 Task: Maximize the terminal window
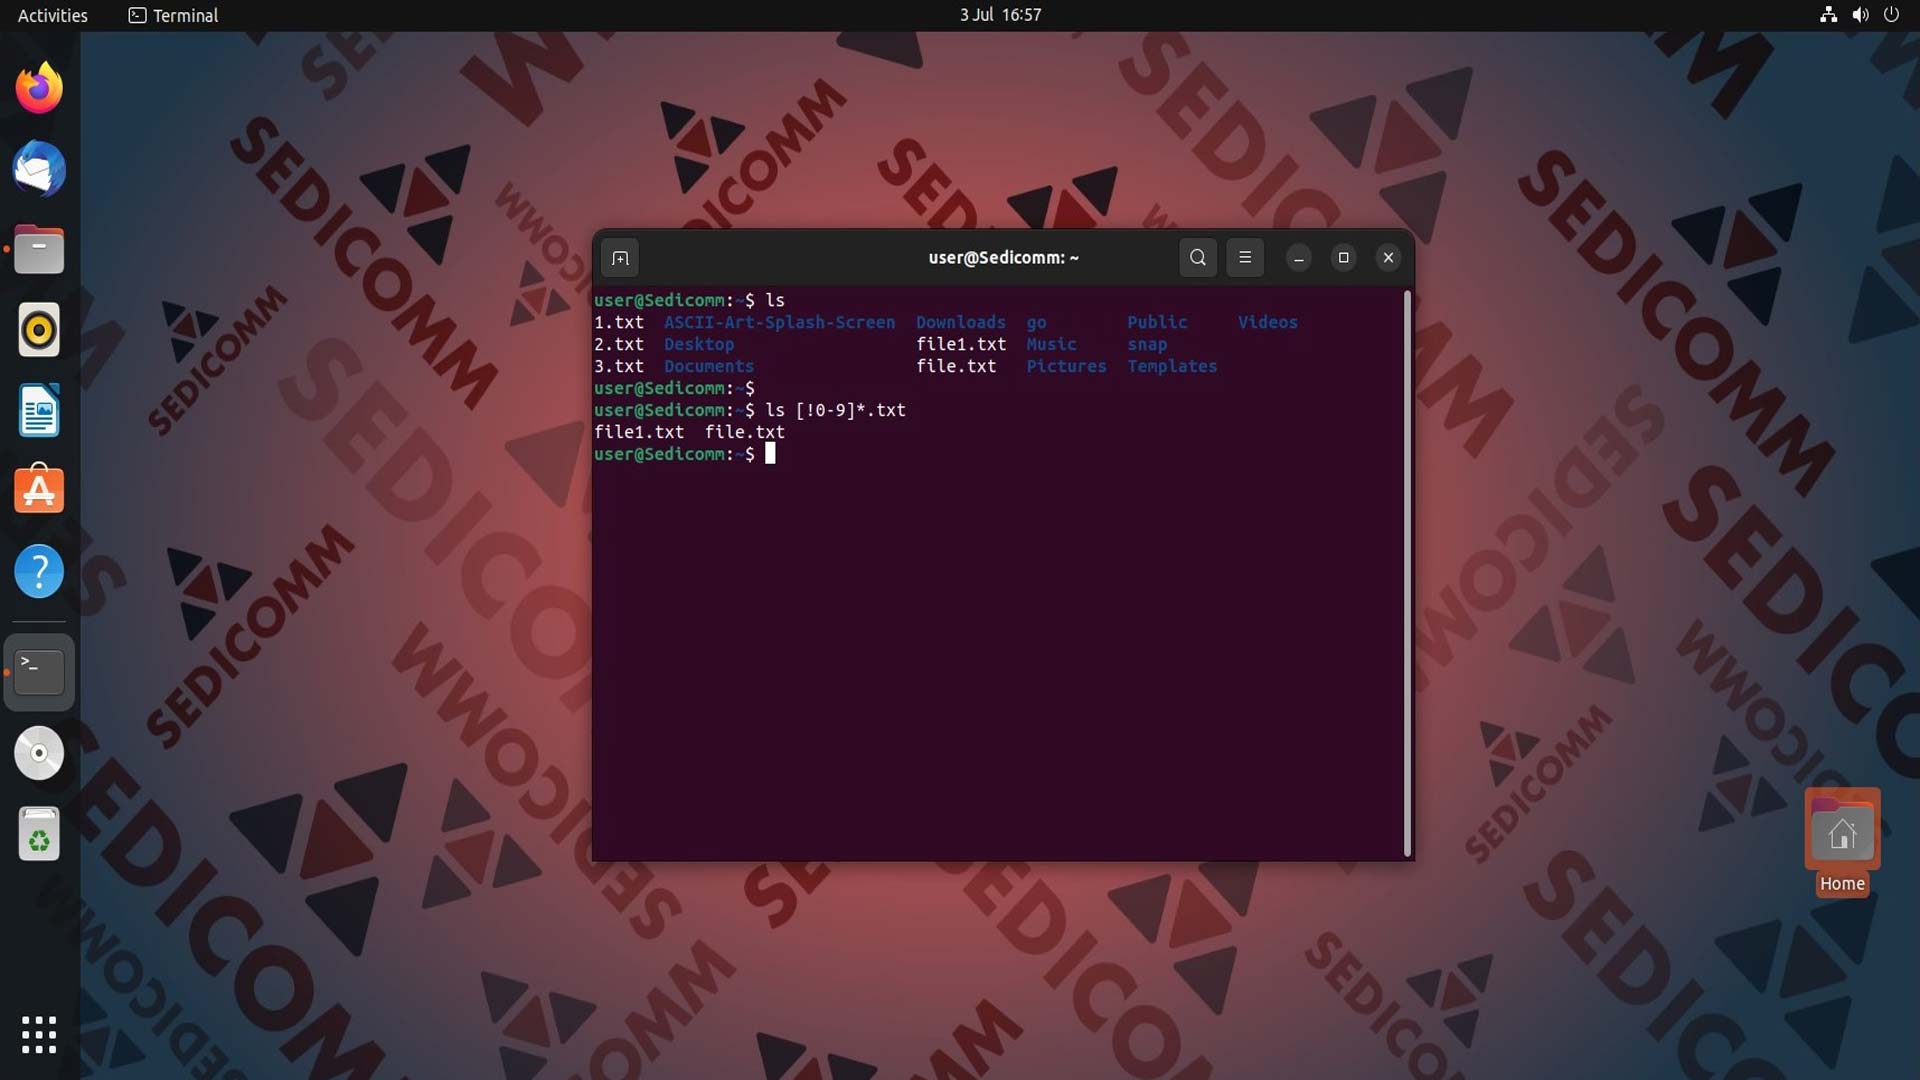[x=1344, y=258]
